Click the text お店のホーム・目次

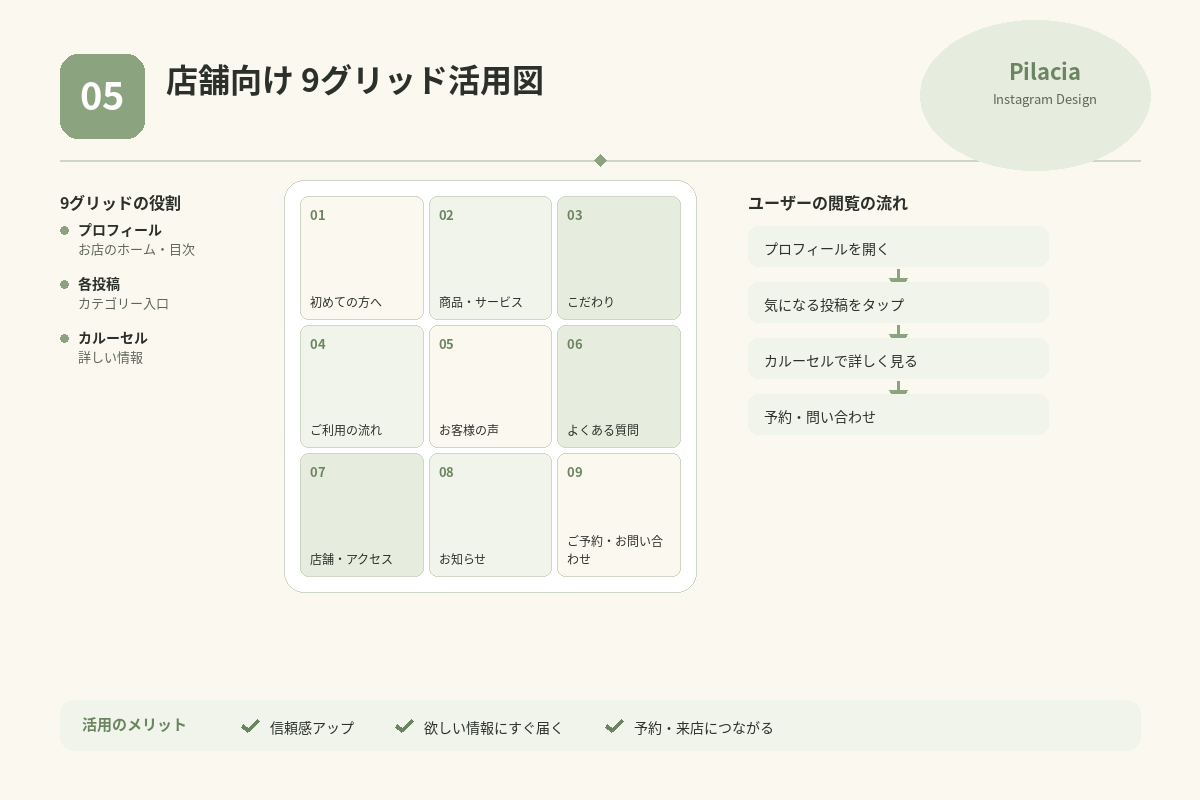137,250
